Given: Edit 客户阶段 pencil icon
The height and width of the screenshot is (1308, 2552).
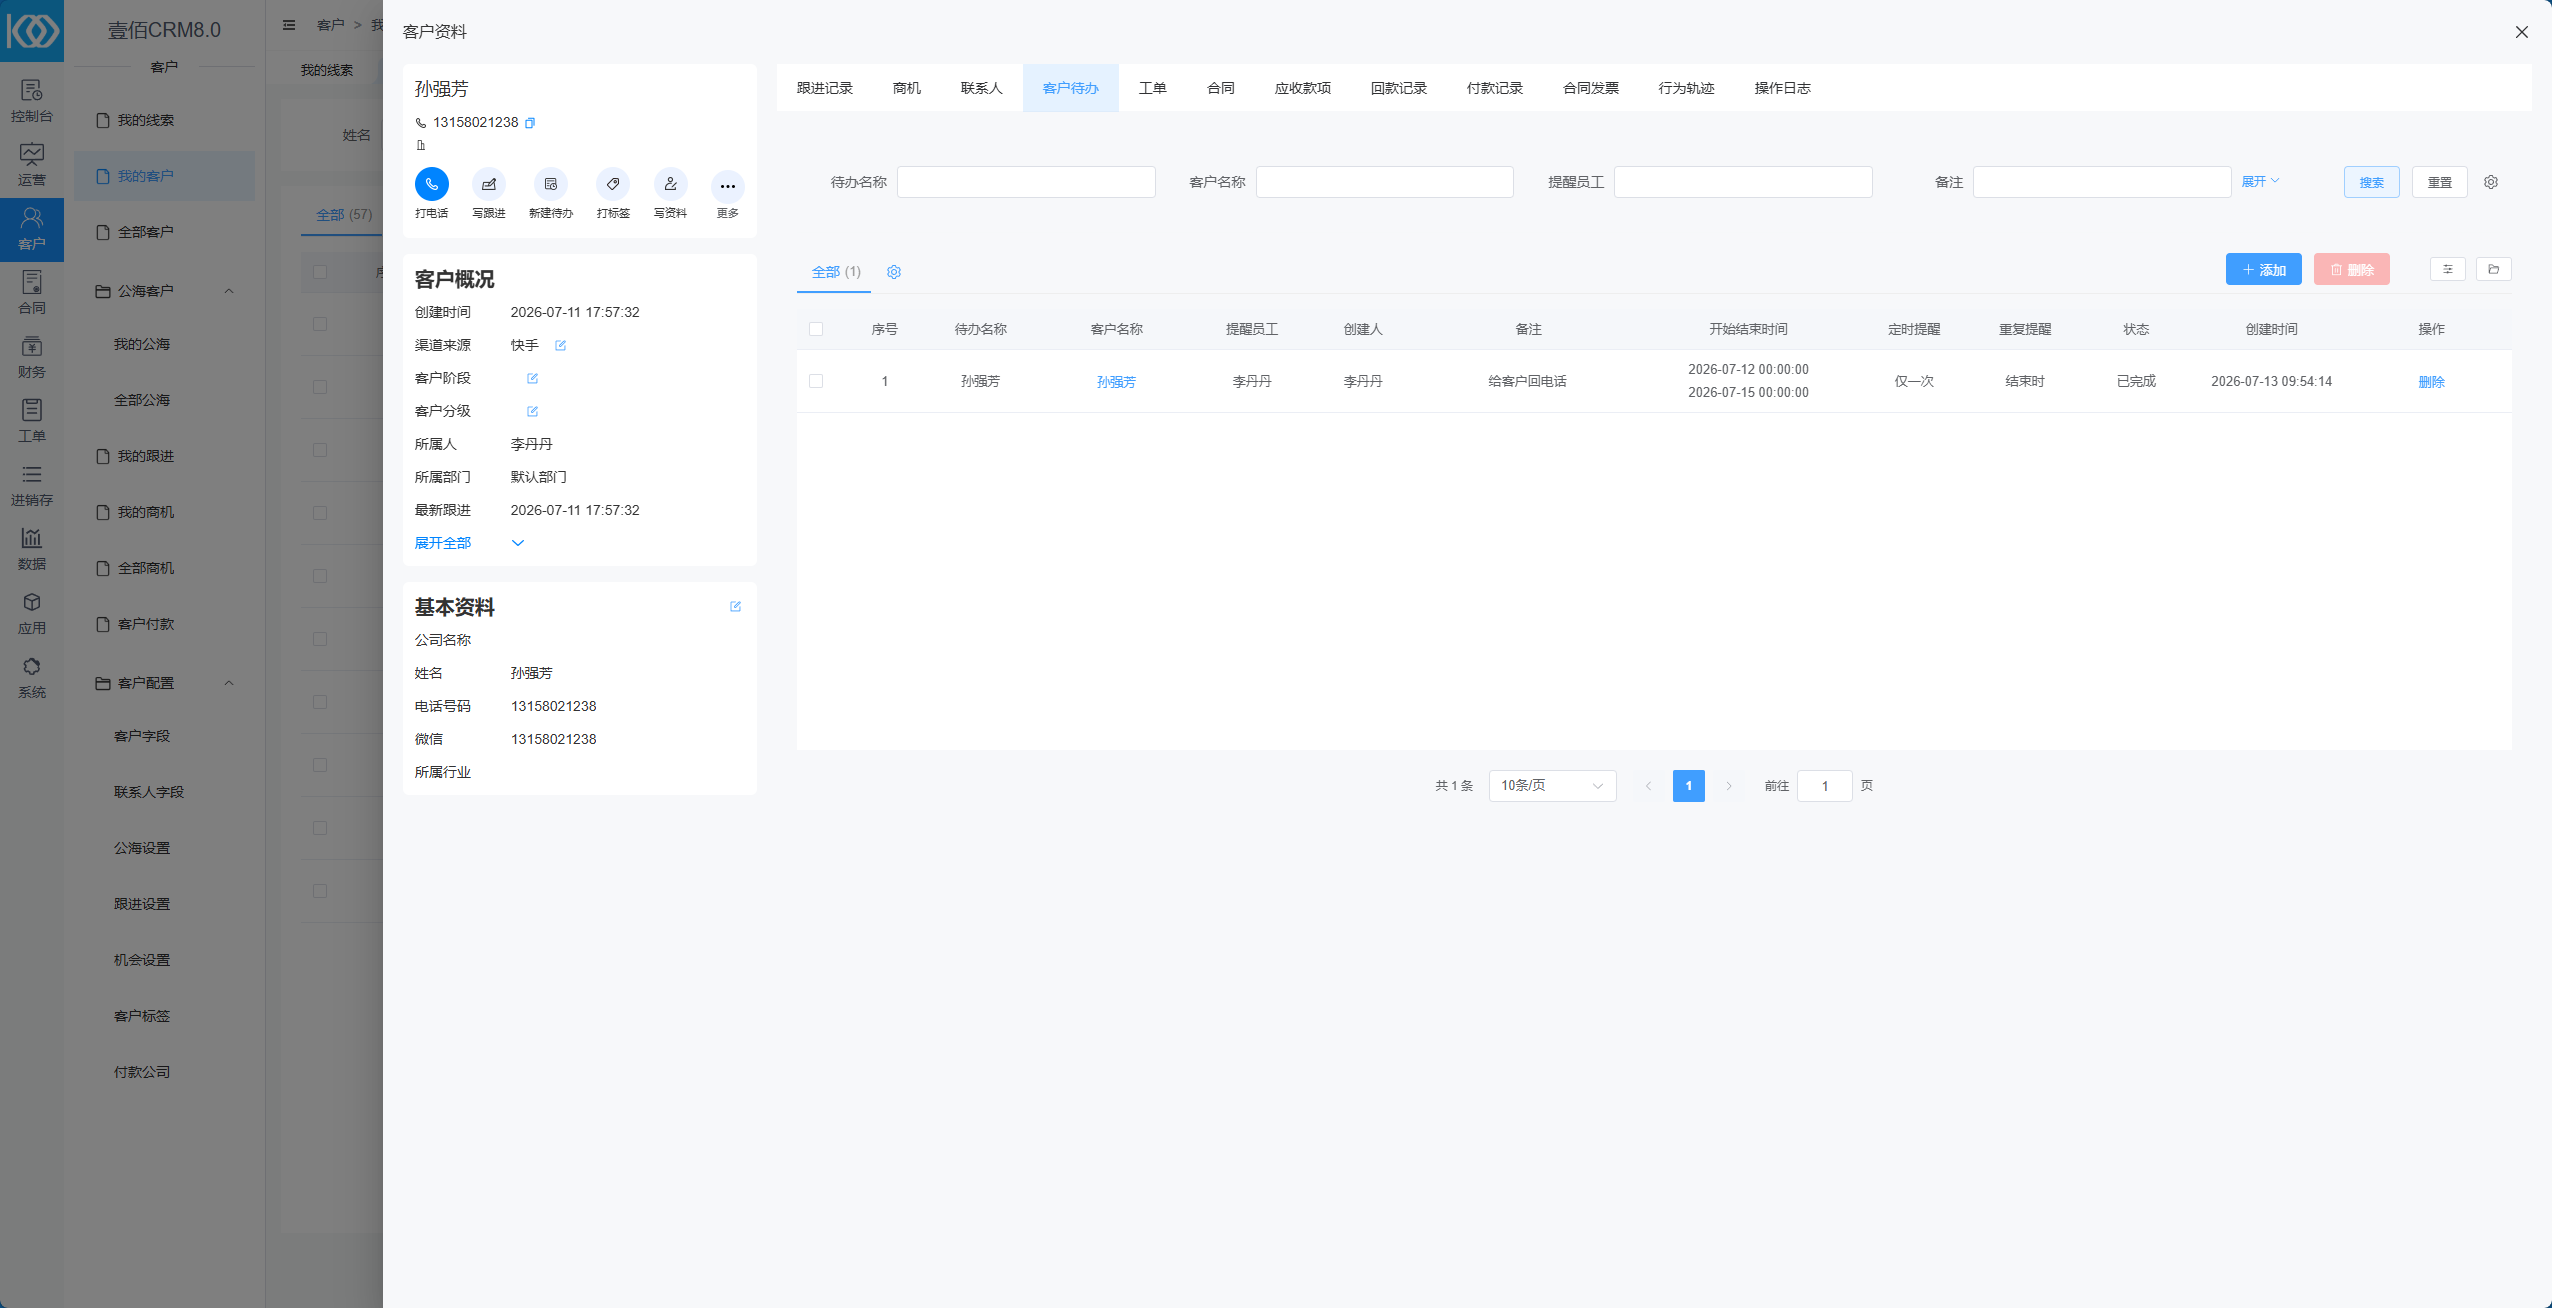Looking at the screenshot, I should [533, 378].
